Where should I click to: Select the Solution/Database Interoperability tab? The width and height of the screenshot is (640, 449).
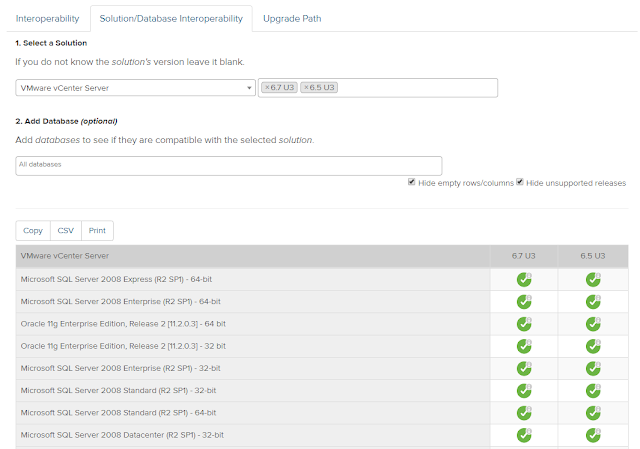(x=171, y=19)
